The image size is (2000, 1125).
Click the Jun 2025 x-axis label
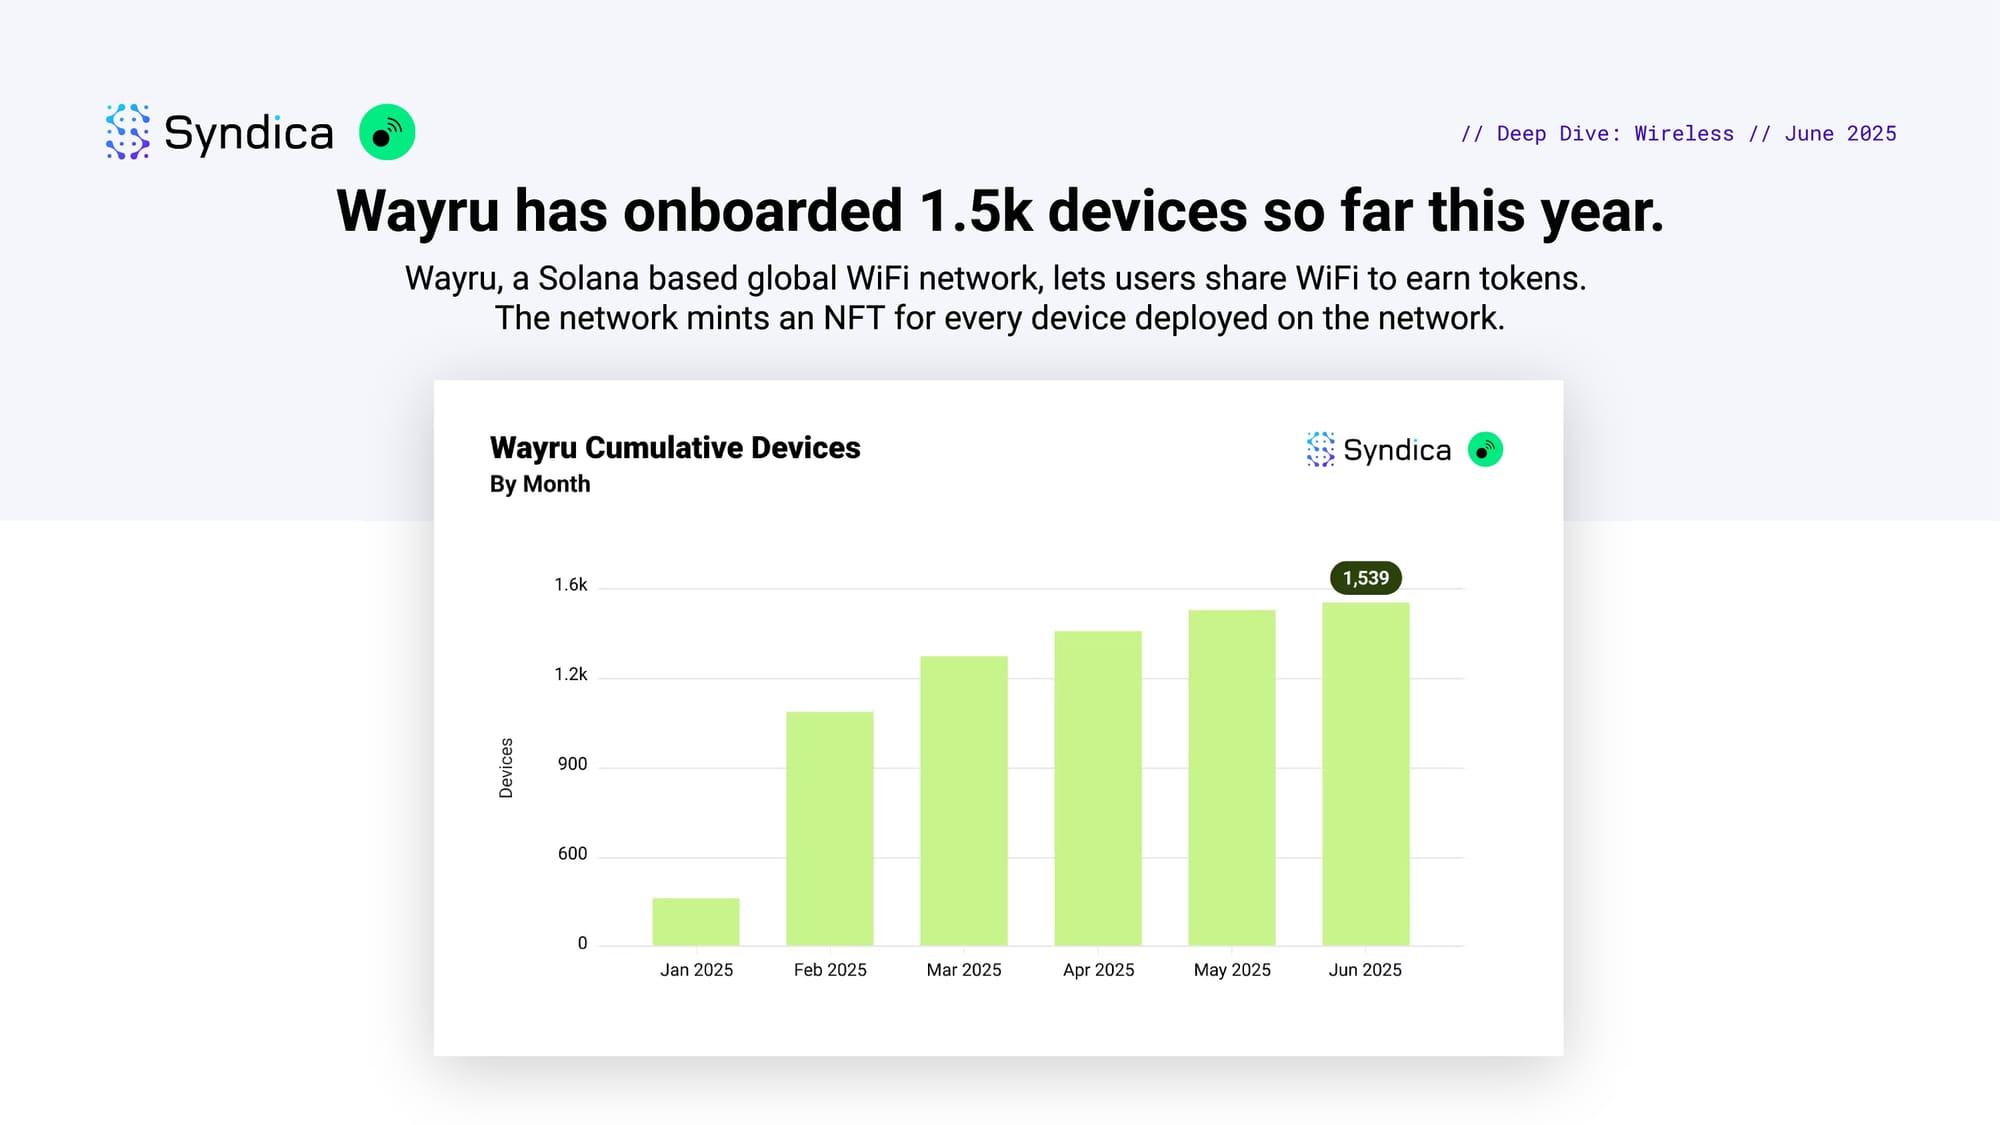coord(1365,970)
